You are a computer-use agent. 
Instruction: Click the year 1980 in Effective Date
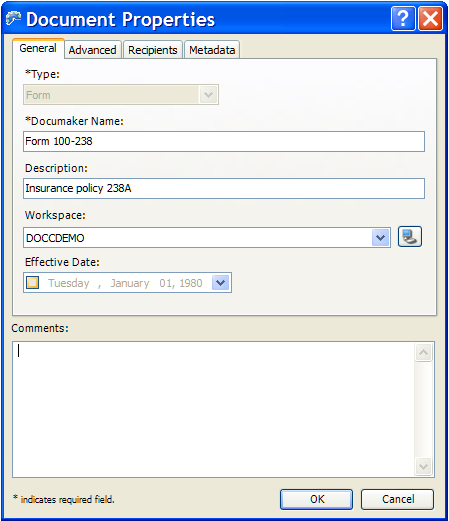coord(191,283)
